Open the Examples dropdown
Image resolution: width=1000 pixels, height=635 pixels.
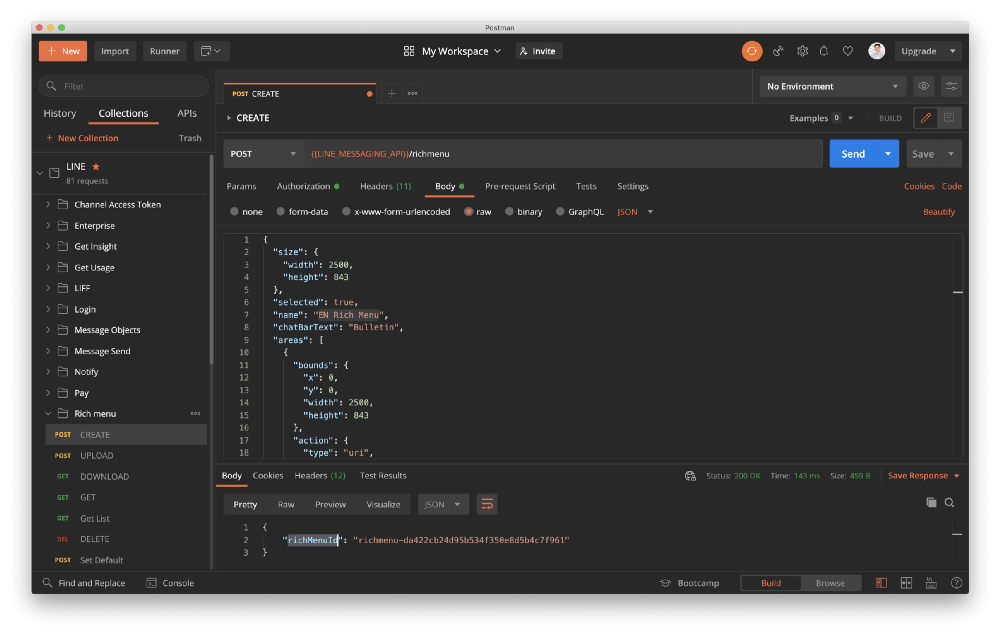pyautogui.click(x=821, y=118)
